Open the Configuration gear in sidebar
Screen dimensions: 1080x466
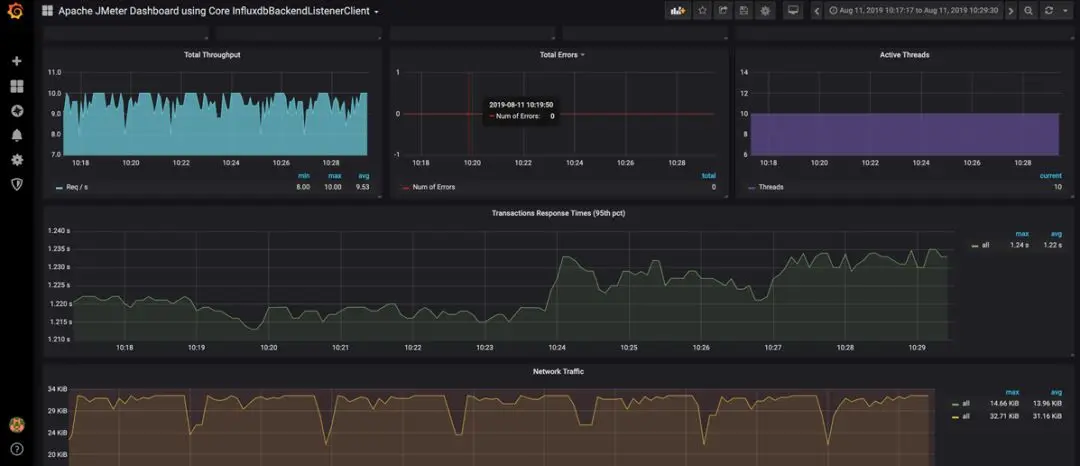[17, 160]
